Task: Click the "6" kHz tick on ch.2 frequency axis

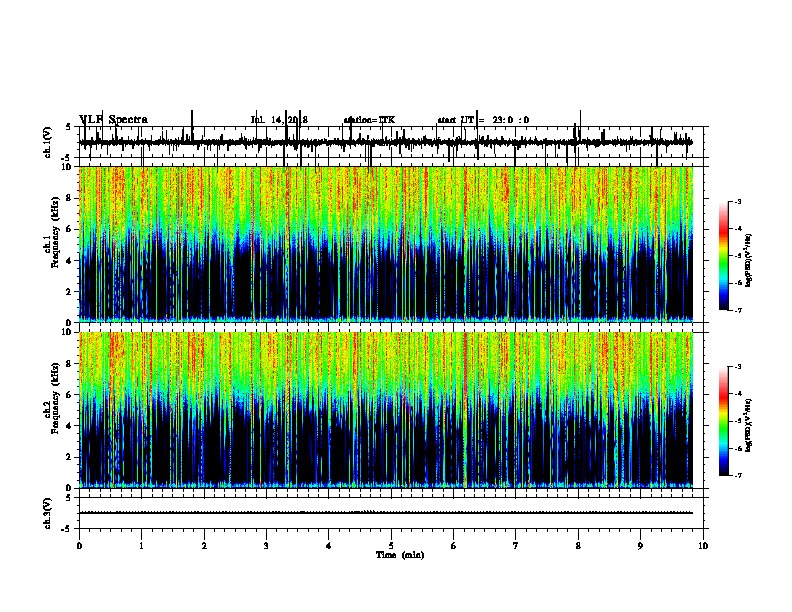Action: tap(70, 395)
